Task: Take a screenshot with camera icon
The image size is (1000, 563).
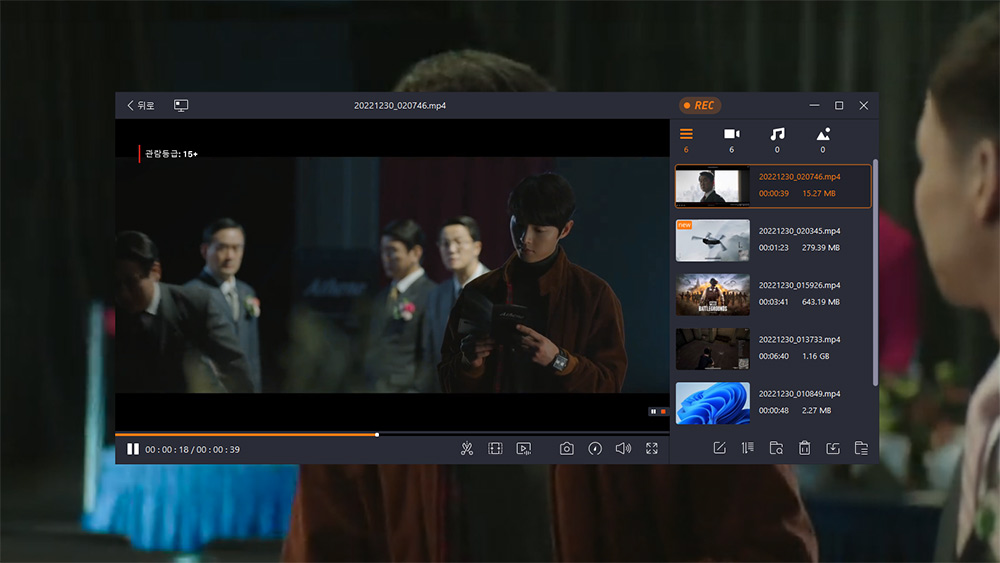Action: coord(566,449)
